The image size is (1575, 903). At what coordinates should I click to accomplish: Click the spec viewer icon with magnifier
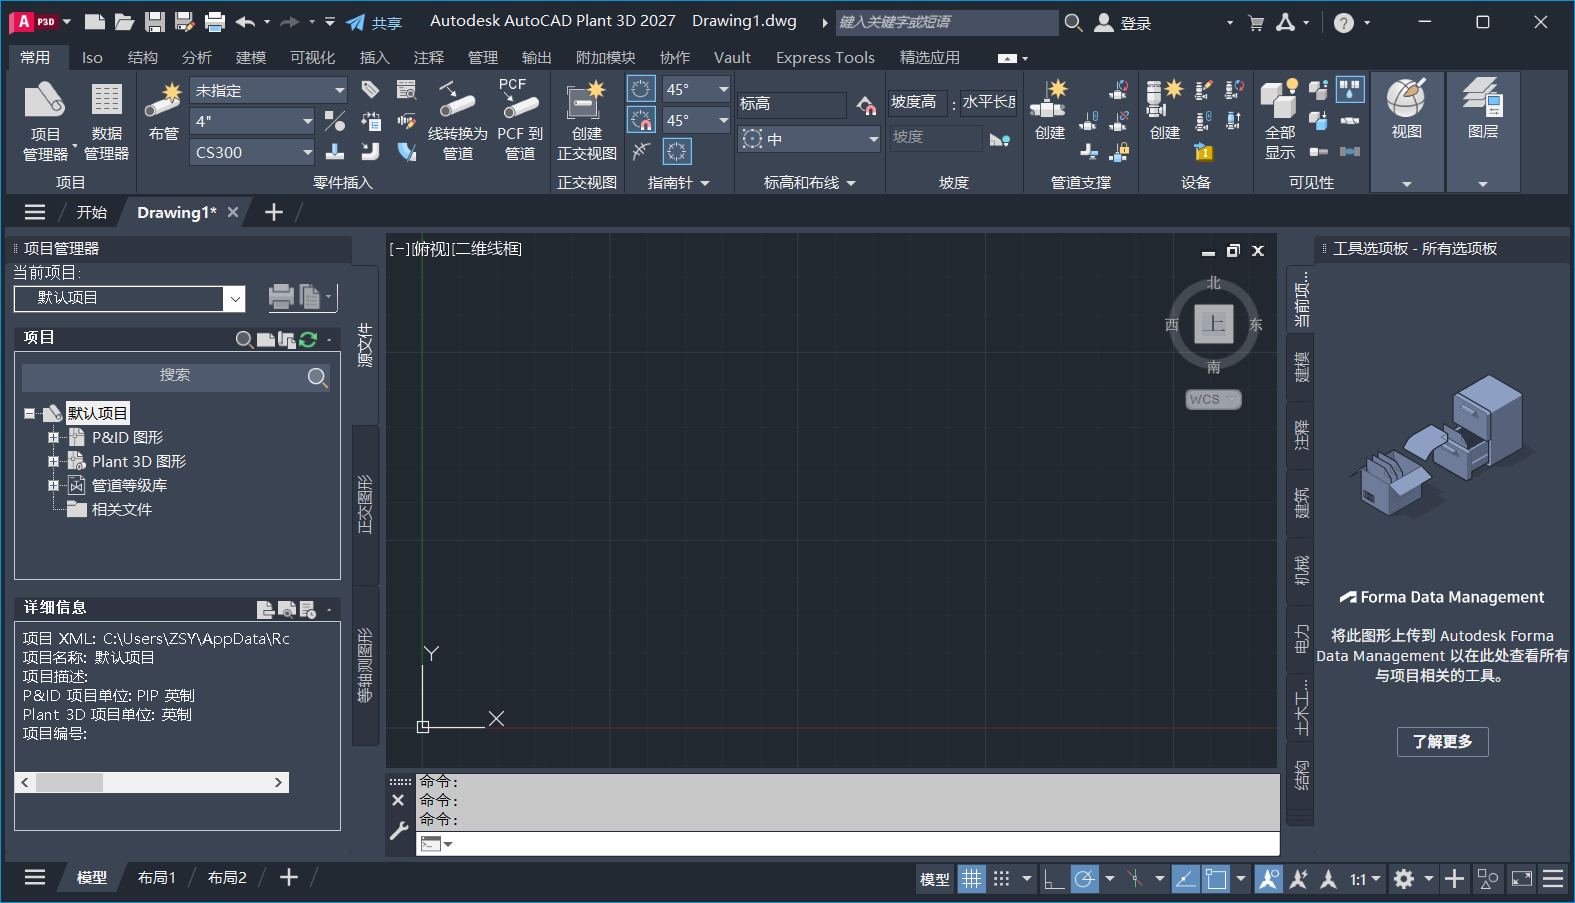point(406,90)
